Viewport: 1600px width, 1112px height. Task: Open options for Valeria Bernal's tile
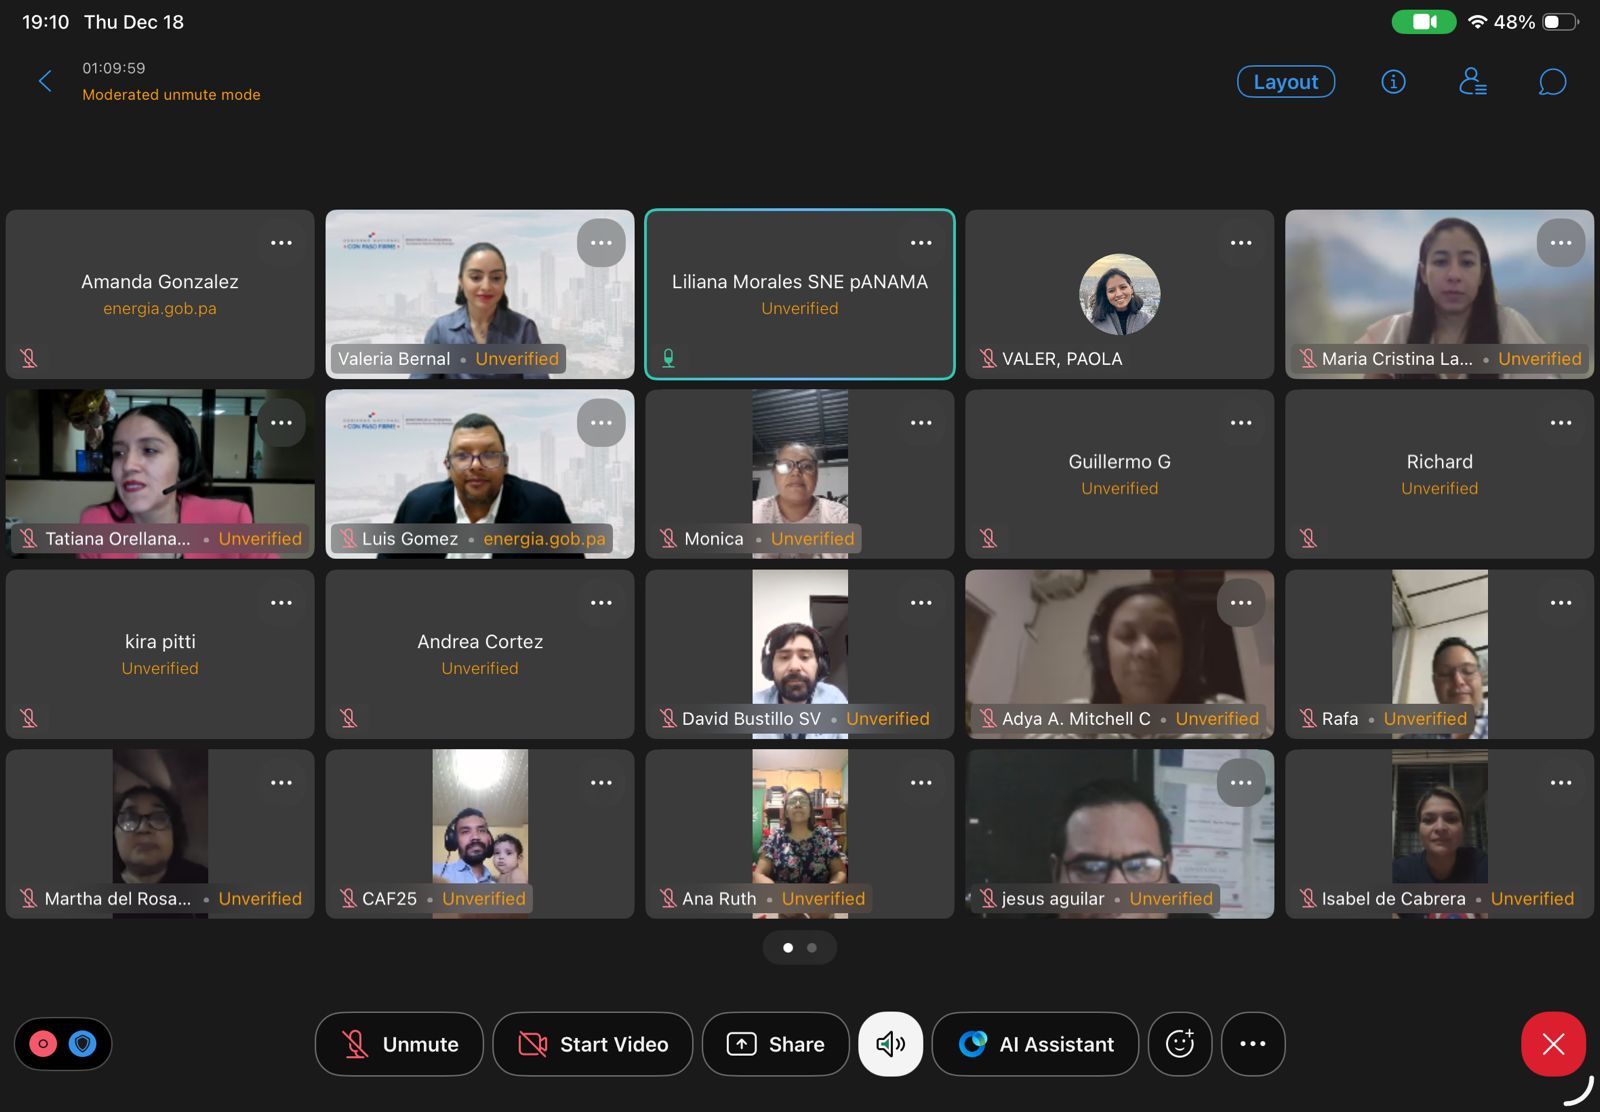[x=601, y=243]
